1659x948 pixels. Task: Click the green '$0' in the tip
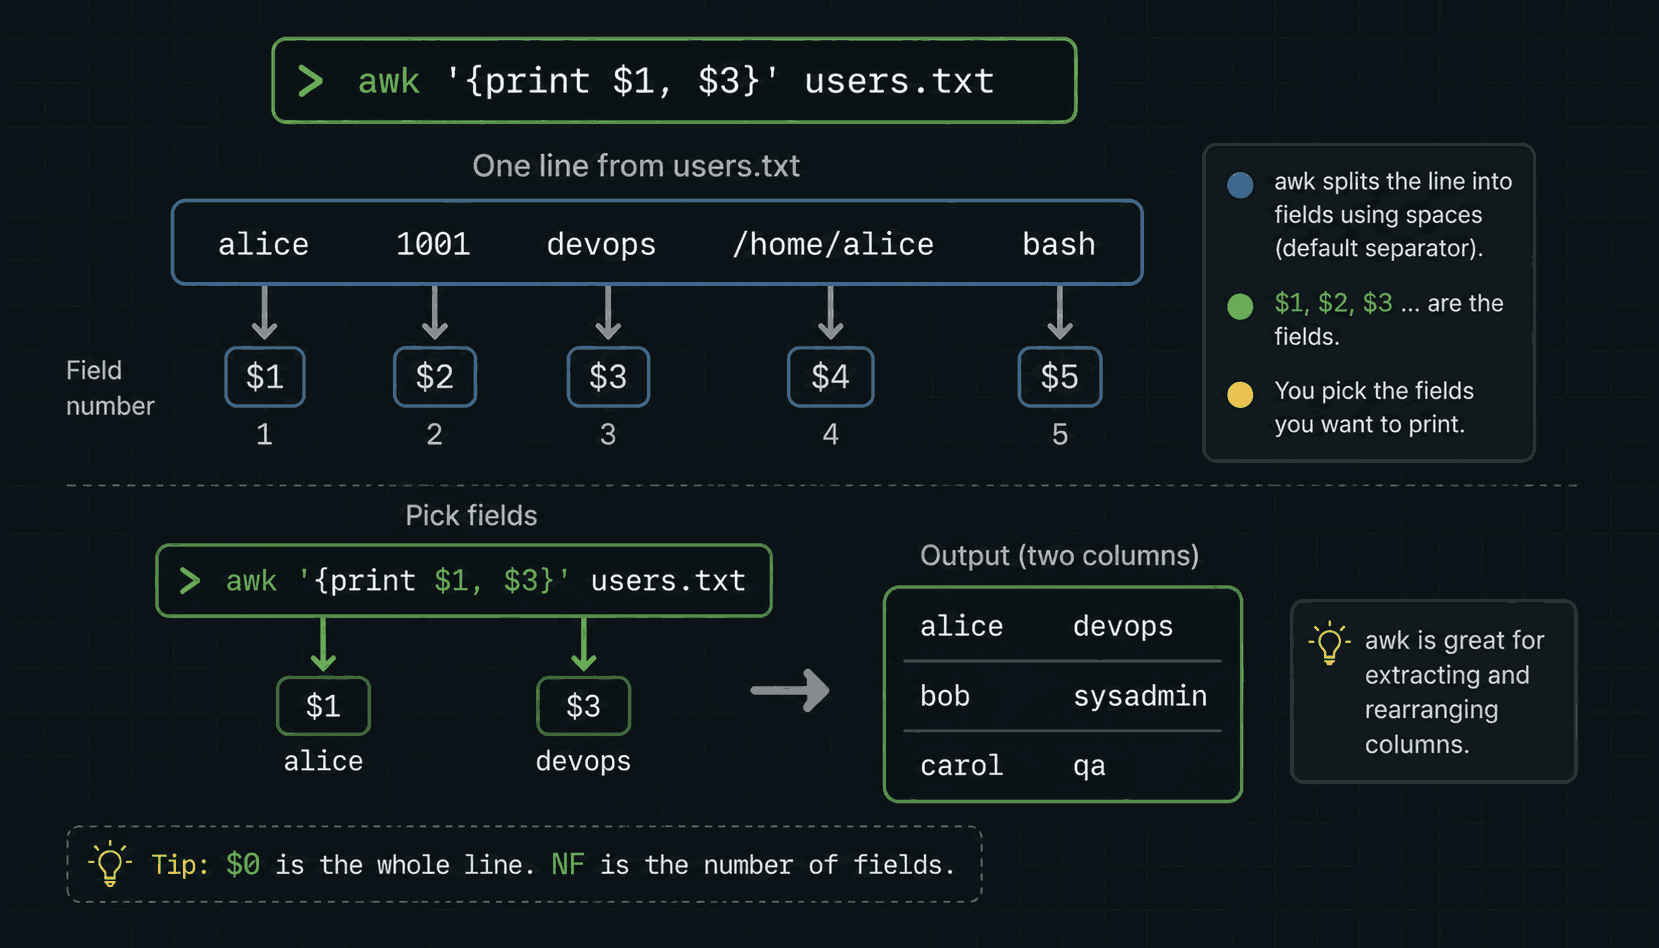pyautogui.click(x=243, y=865)
